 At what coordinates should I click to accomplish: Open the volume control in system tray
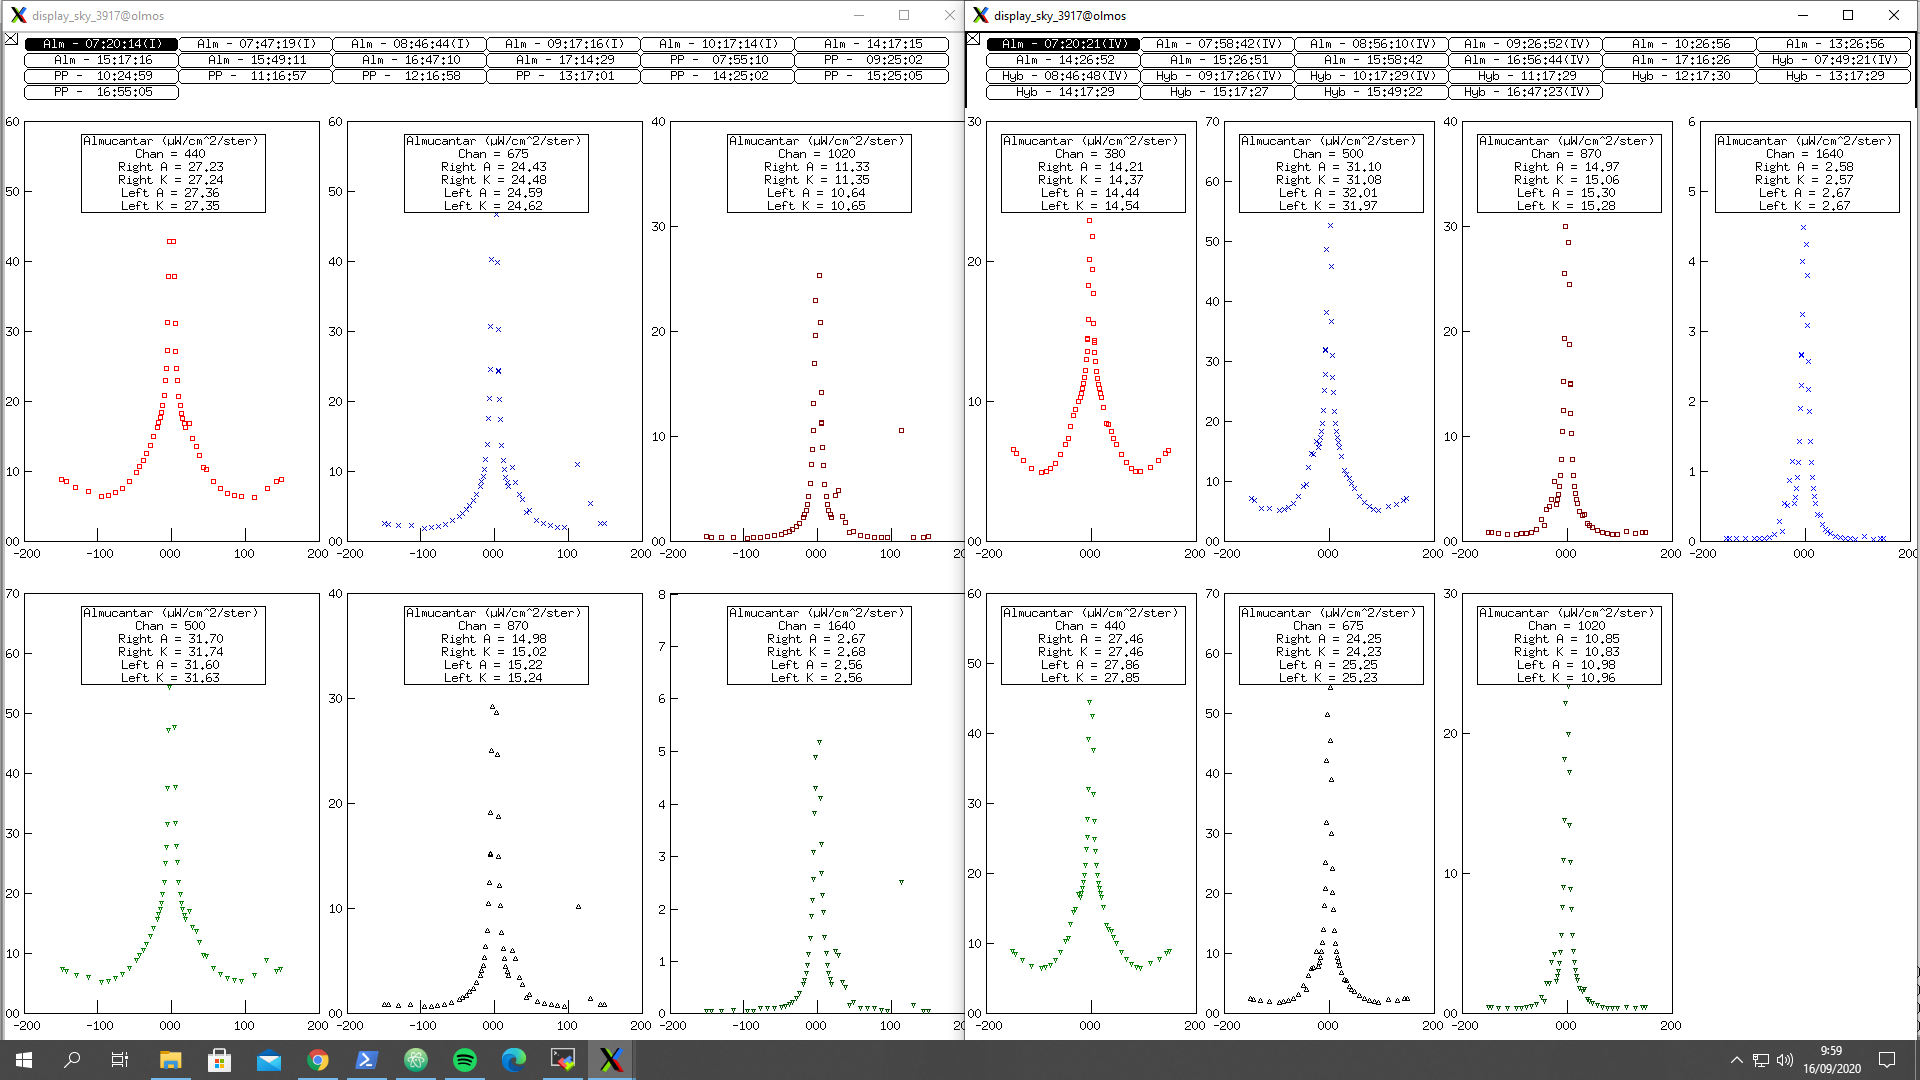1784,1060
